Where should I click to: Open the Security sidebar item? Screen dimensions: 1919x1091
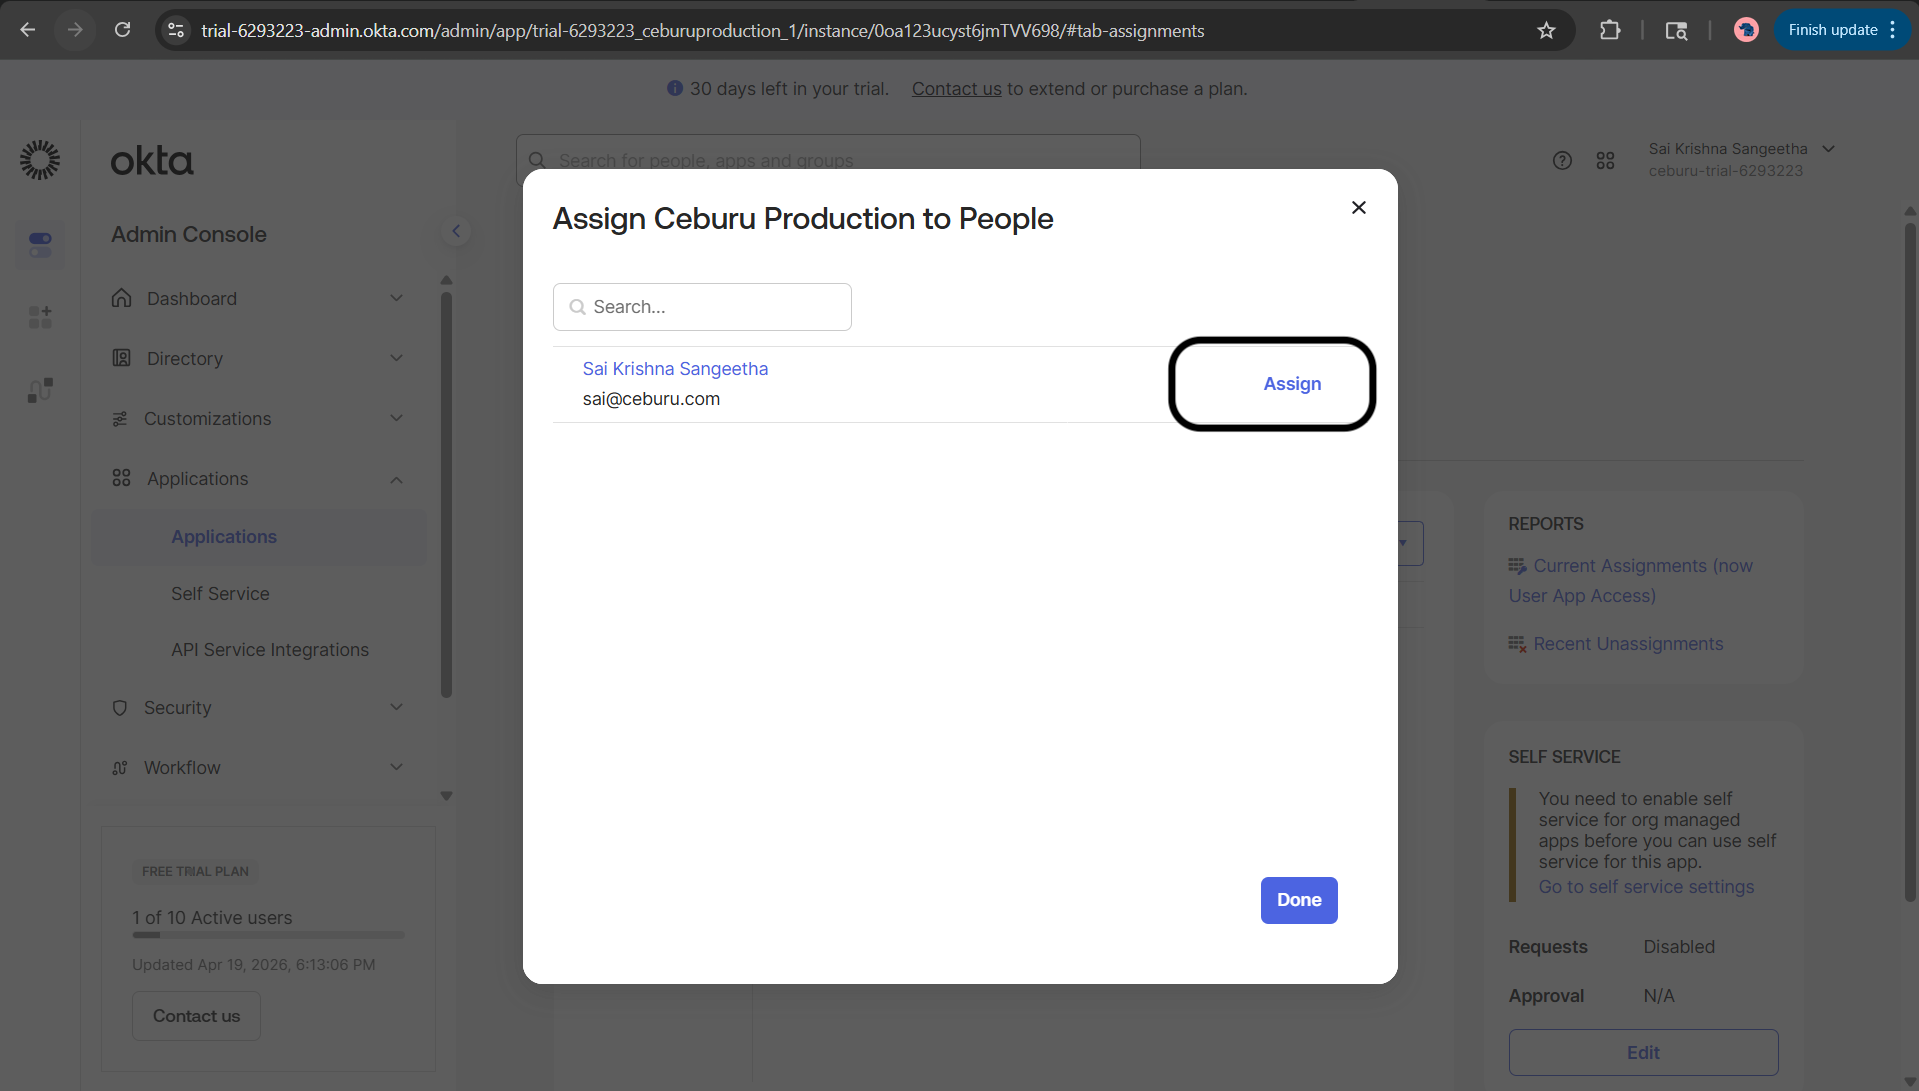(258, 707)
